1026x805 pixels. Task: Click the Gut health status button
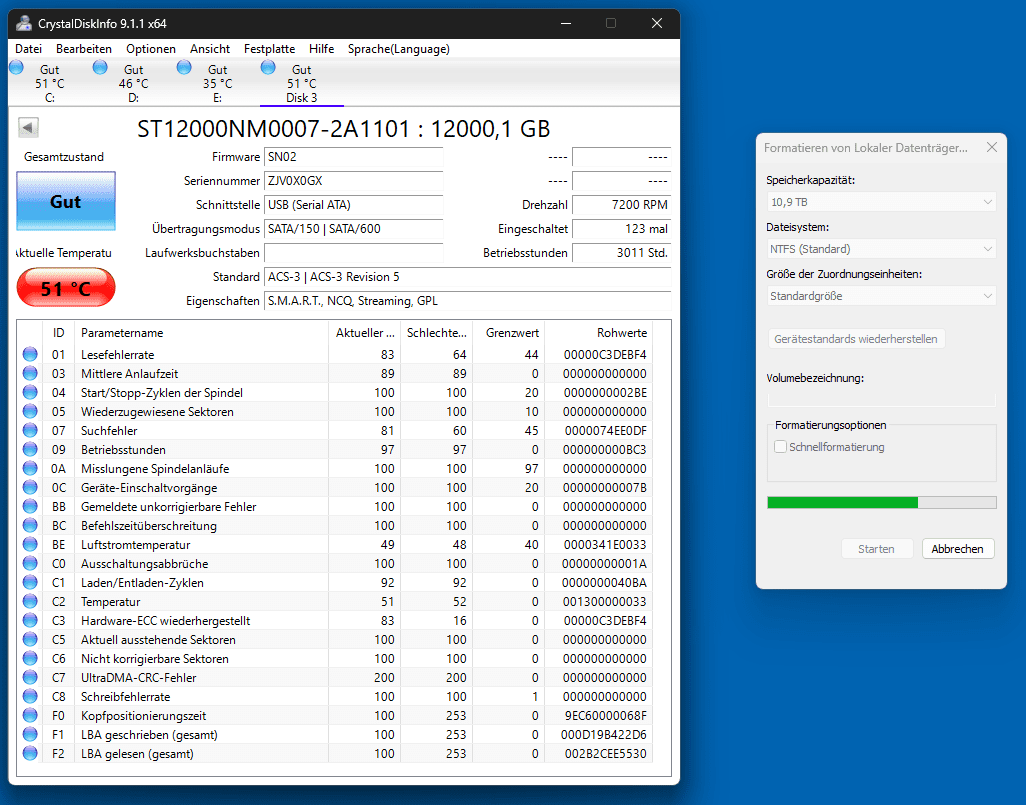coord(66,201)
